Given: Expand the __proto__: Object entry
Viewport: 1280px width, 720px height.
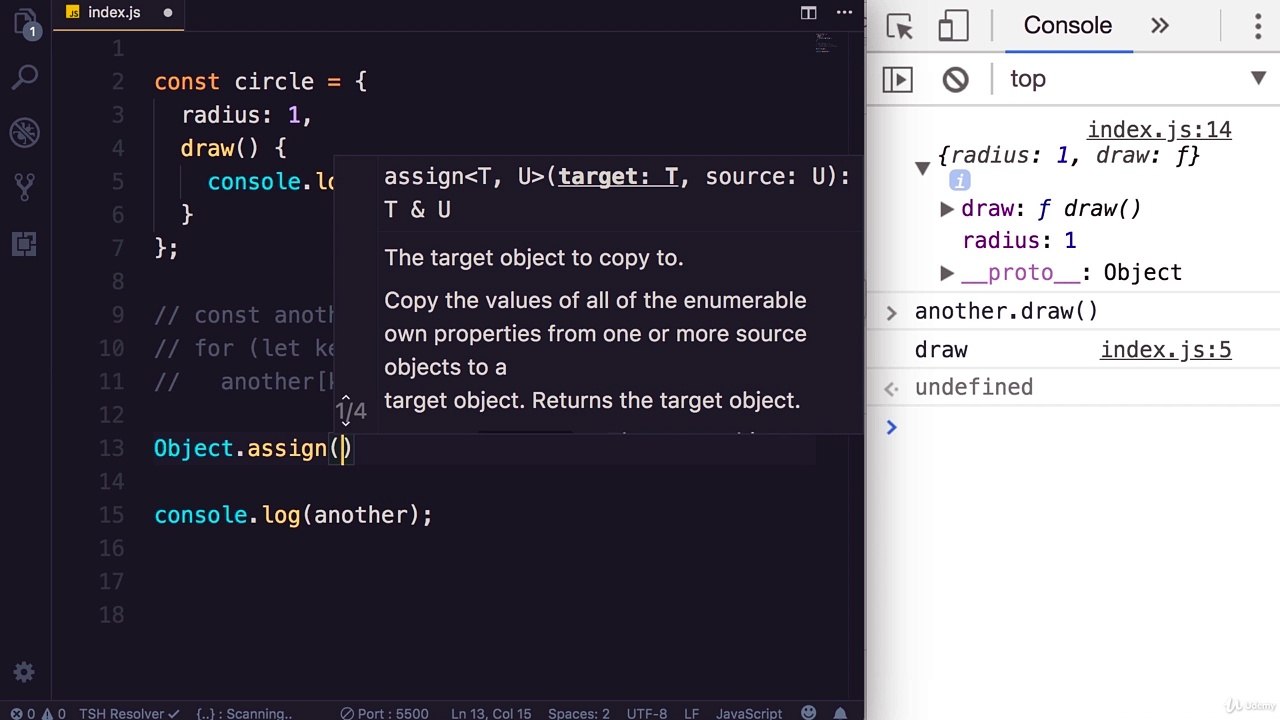Looking at the screenshot, I should 946,273.
